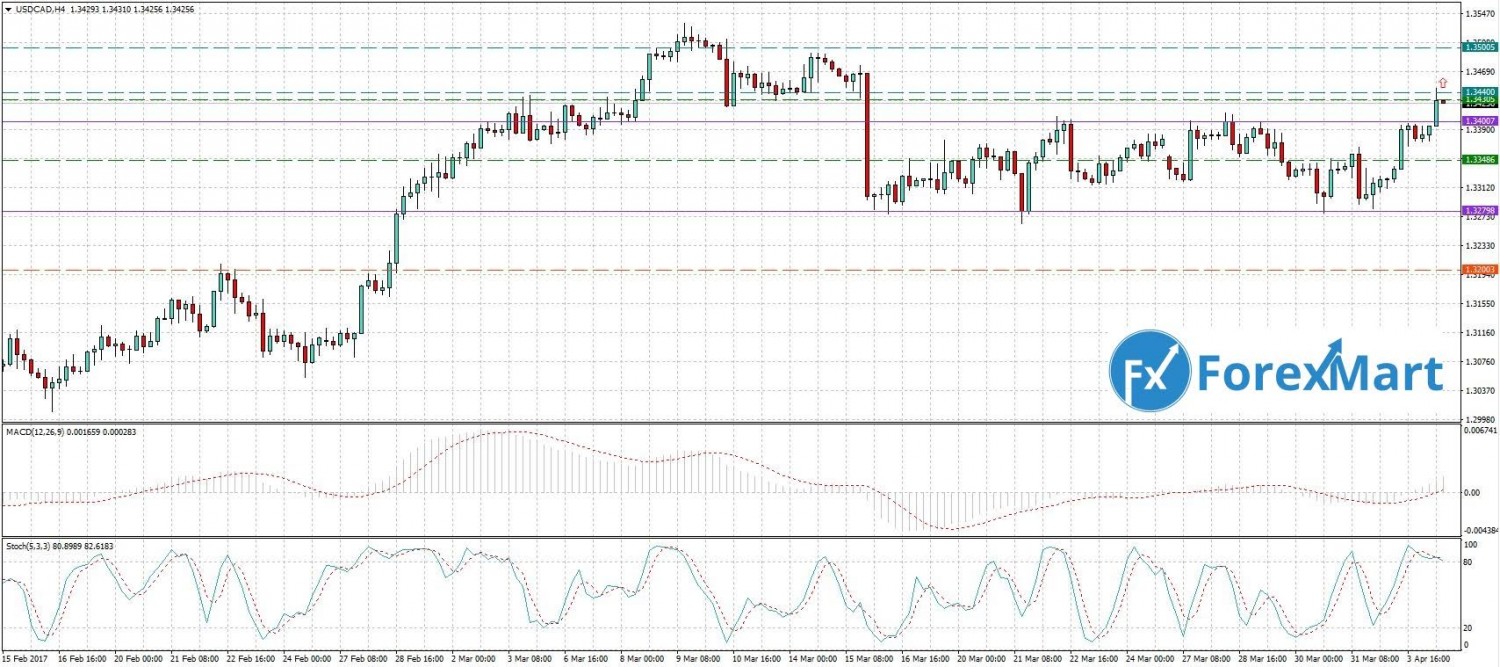
Task: Select the 1.34400 price level tag
Action: (1479, 91)
